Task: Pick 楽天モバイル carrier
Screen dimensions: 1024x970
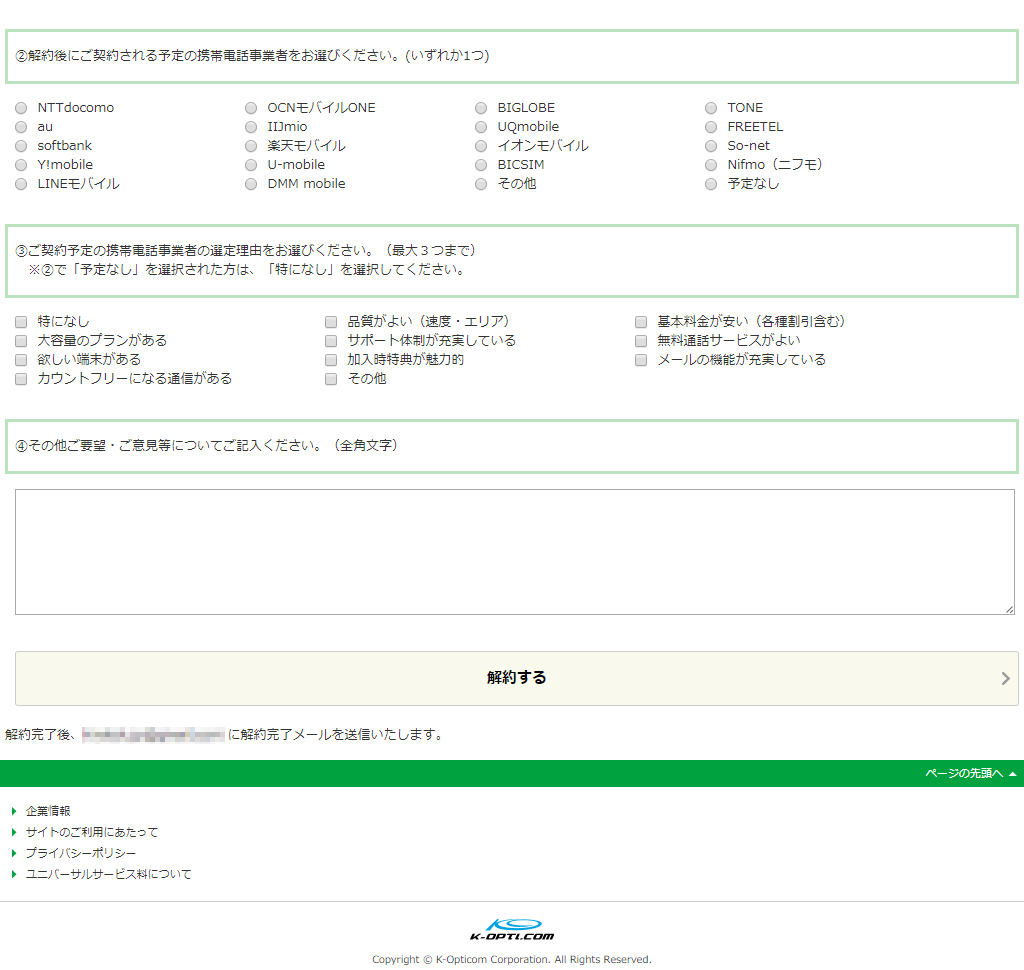Action: pyautogui.click(x=251, y=146)
